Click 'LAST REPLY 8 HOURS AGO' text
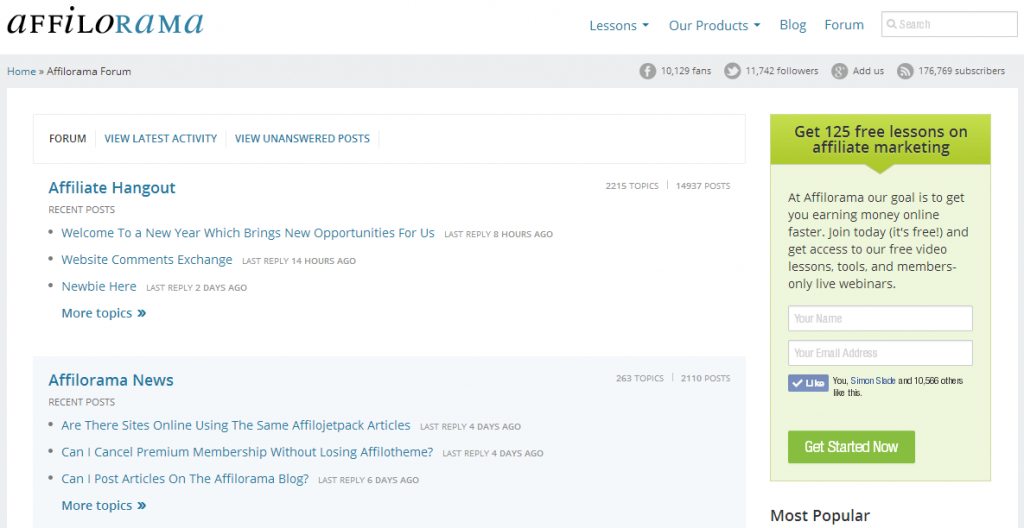The width and height of the screenshot is (1024, 528). click(x=498, y=234)
